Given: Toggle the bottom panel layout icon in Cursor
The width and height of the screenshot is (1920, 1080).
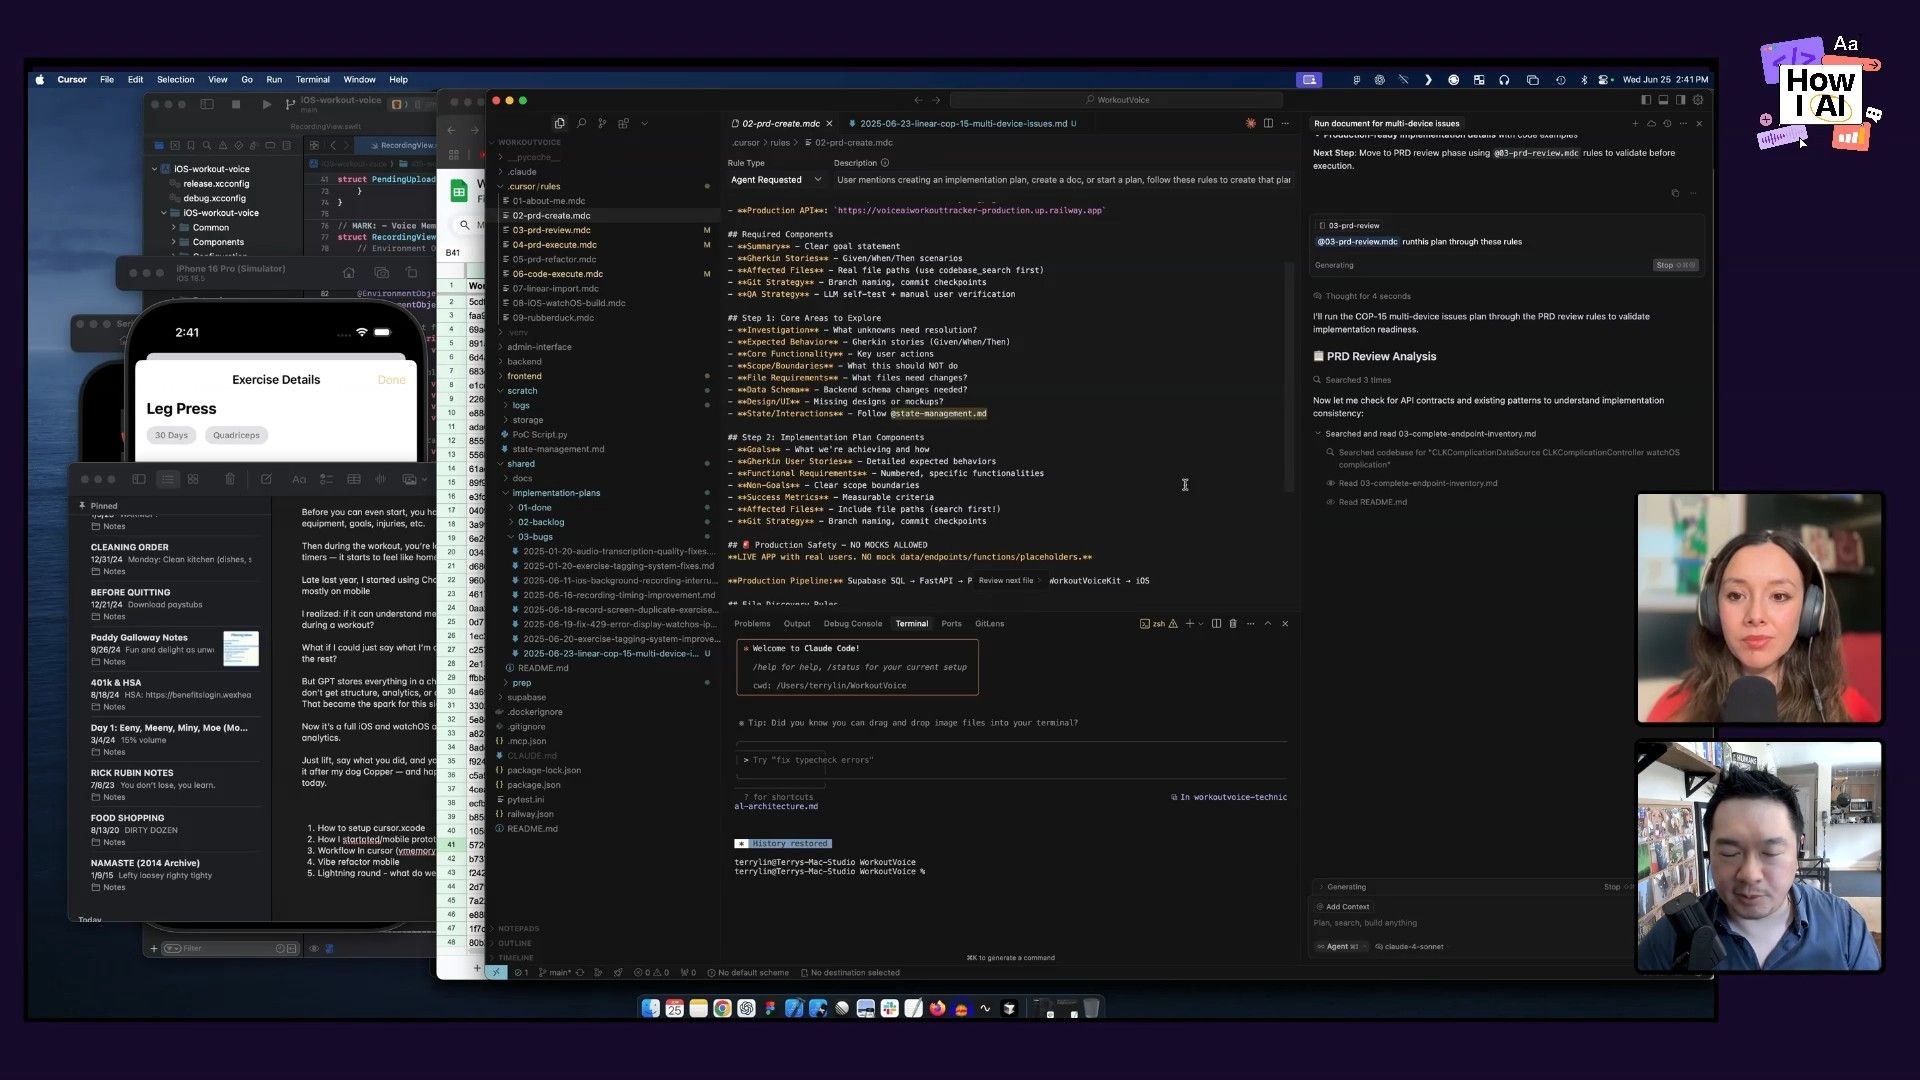Looking at the screenshot, I should (1663, 100).
